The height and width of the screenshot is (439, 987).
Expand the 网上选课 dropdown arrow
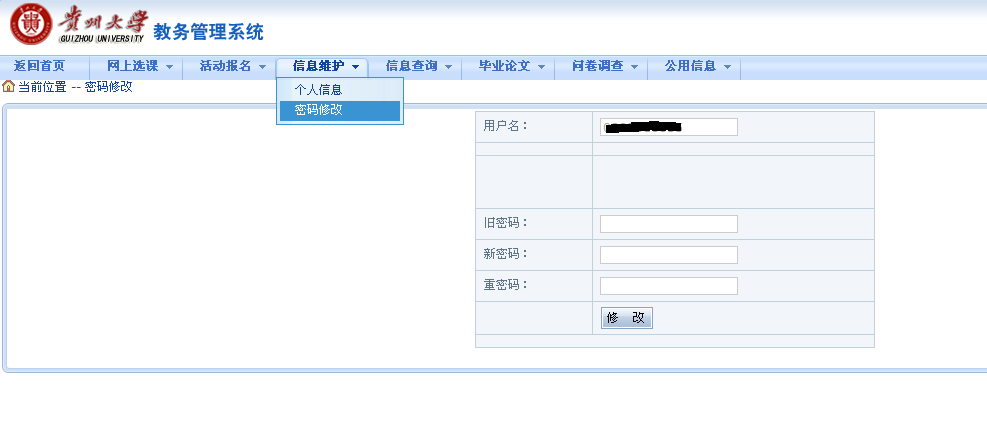pyautogui.click(x=169, y=67)
